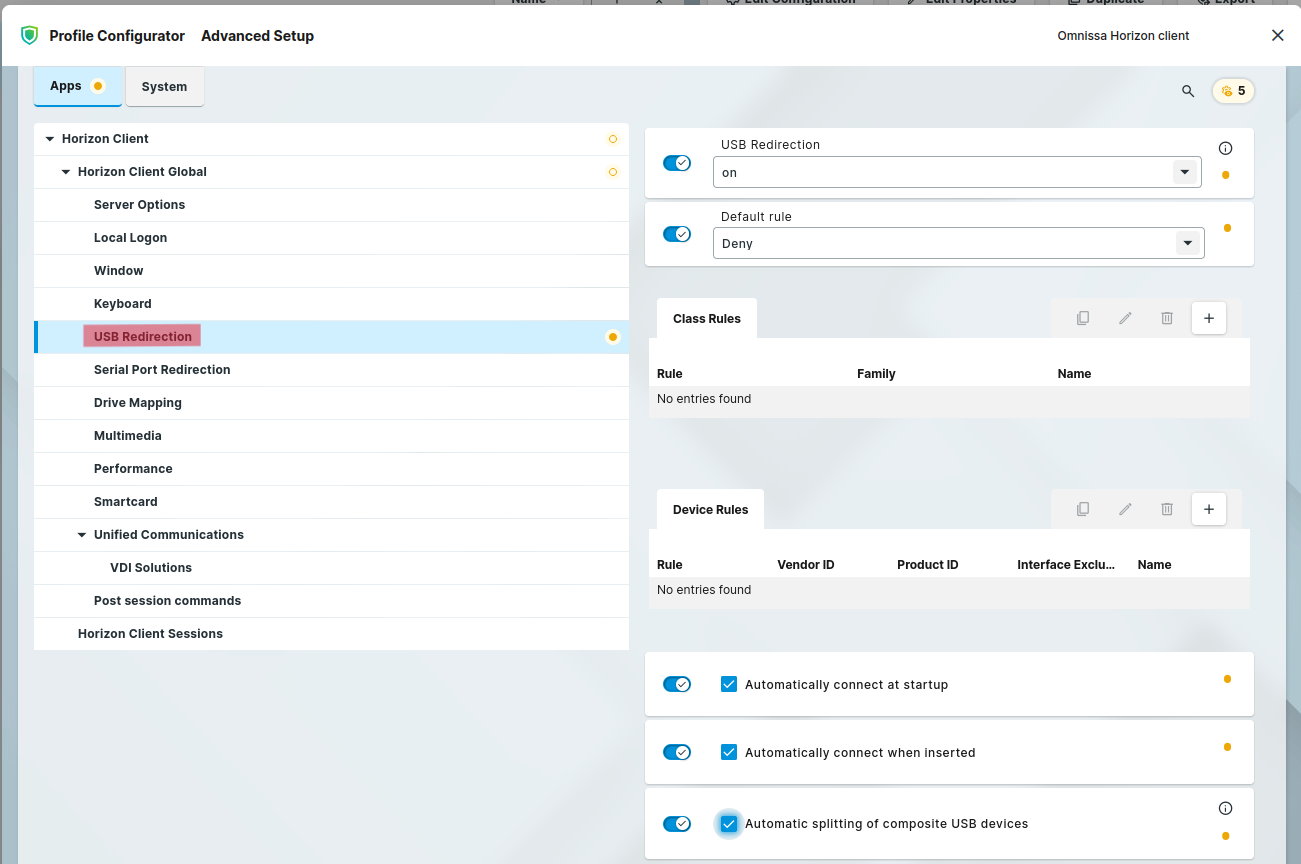This screenshot has width=1301, height=864.
Task: Click the Device Rules delete trash icon
Action: [1166, 509]
